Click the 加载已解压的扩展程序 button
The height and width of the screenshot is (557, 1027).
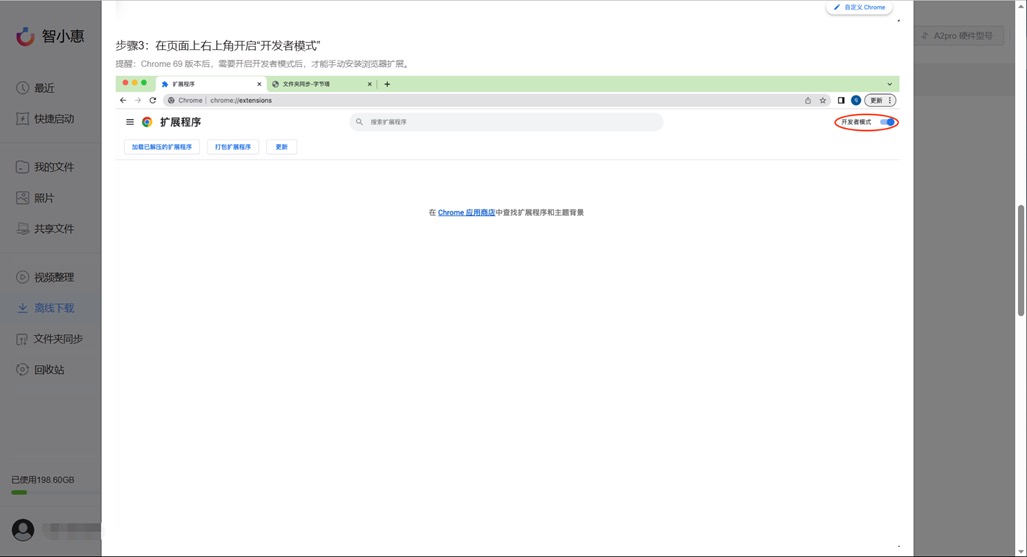(x=162, y=147)
